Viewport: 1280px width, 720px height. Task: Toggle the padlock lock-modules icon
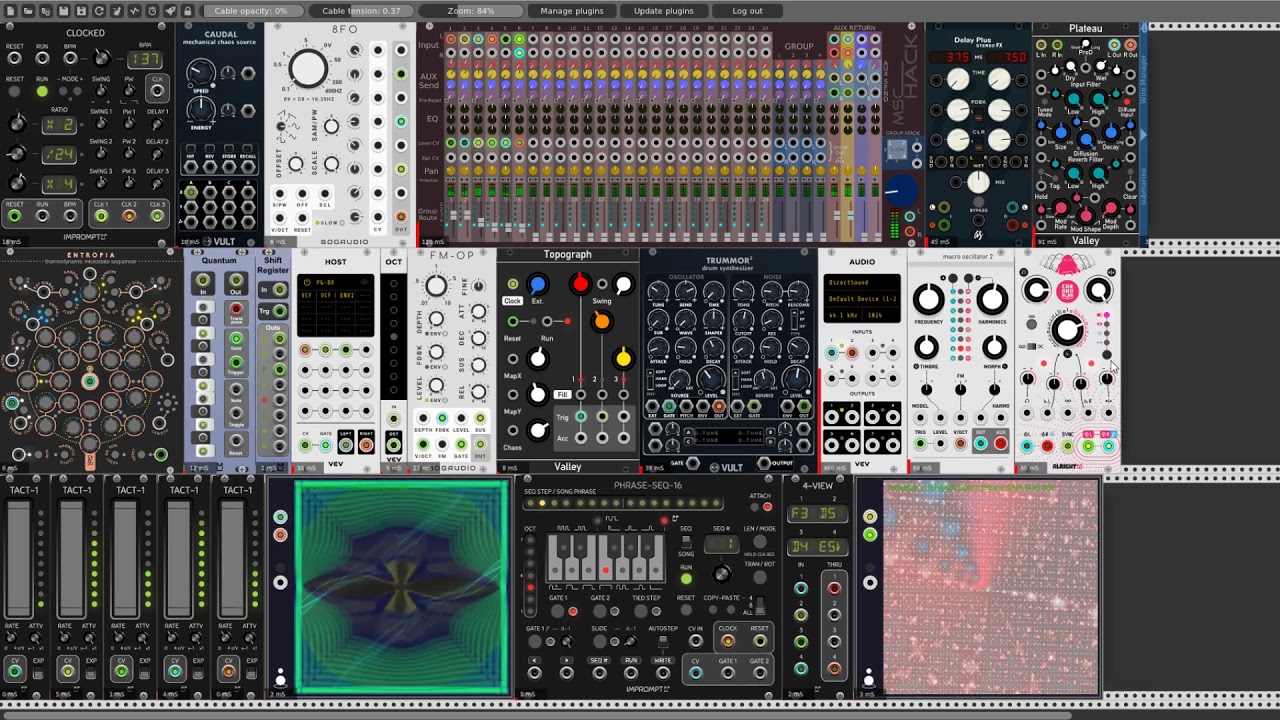pos(187,11)
